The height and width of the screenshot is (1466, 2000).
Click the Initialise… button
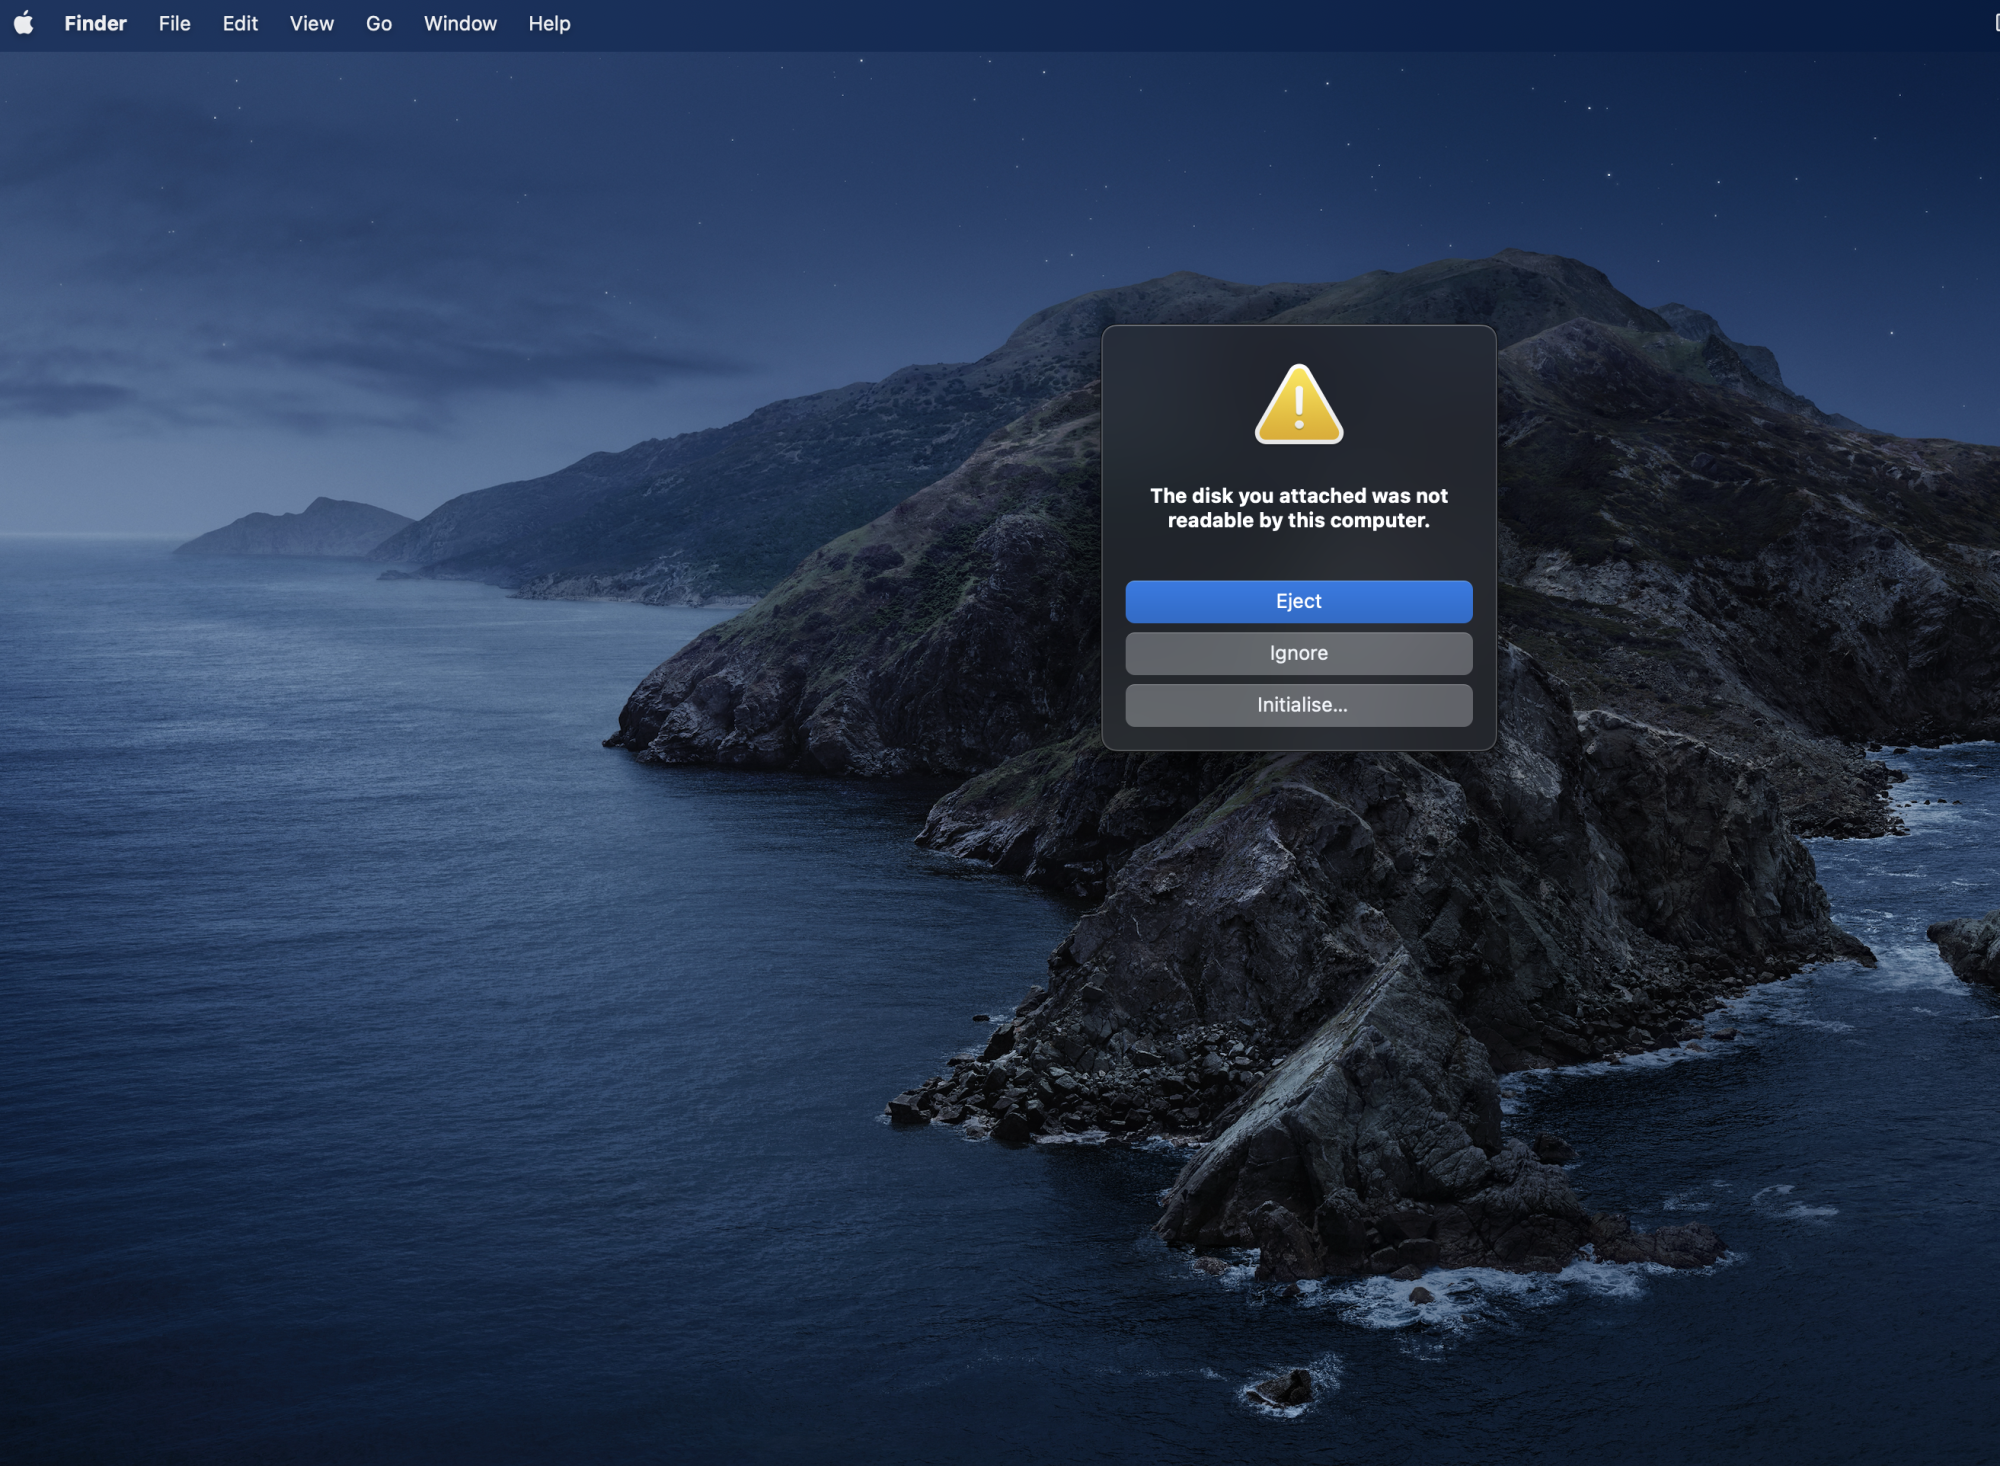point(1298,705)
